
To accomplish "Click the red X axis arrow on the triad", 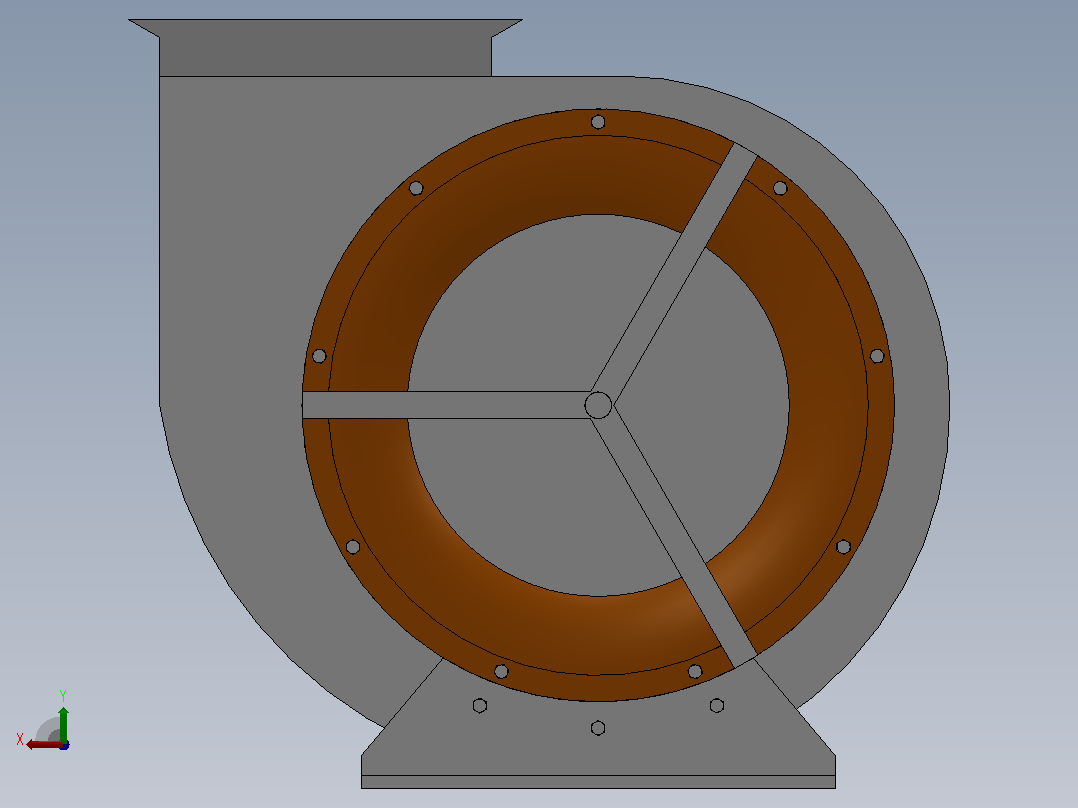I will (x=43, y=745).
